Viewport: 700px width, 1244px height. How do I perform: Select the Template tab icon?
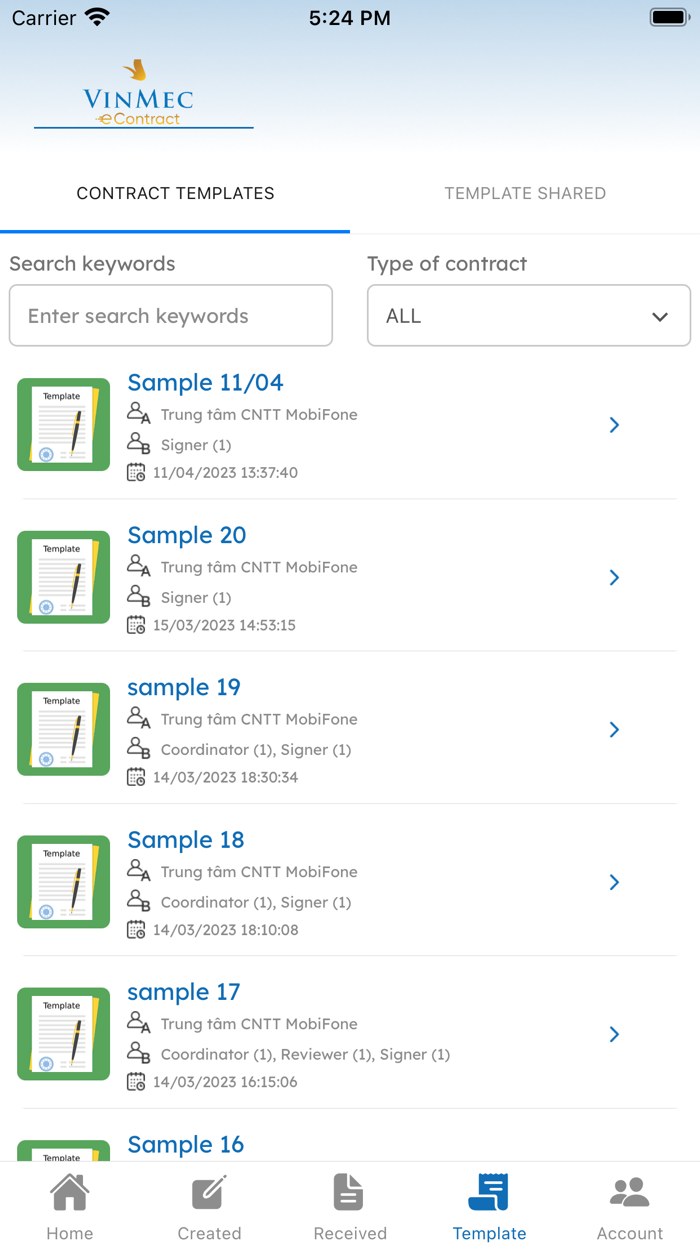489,1193
